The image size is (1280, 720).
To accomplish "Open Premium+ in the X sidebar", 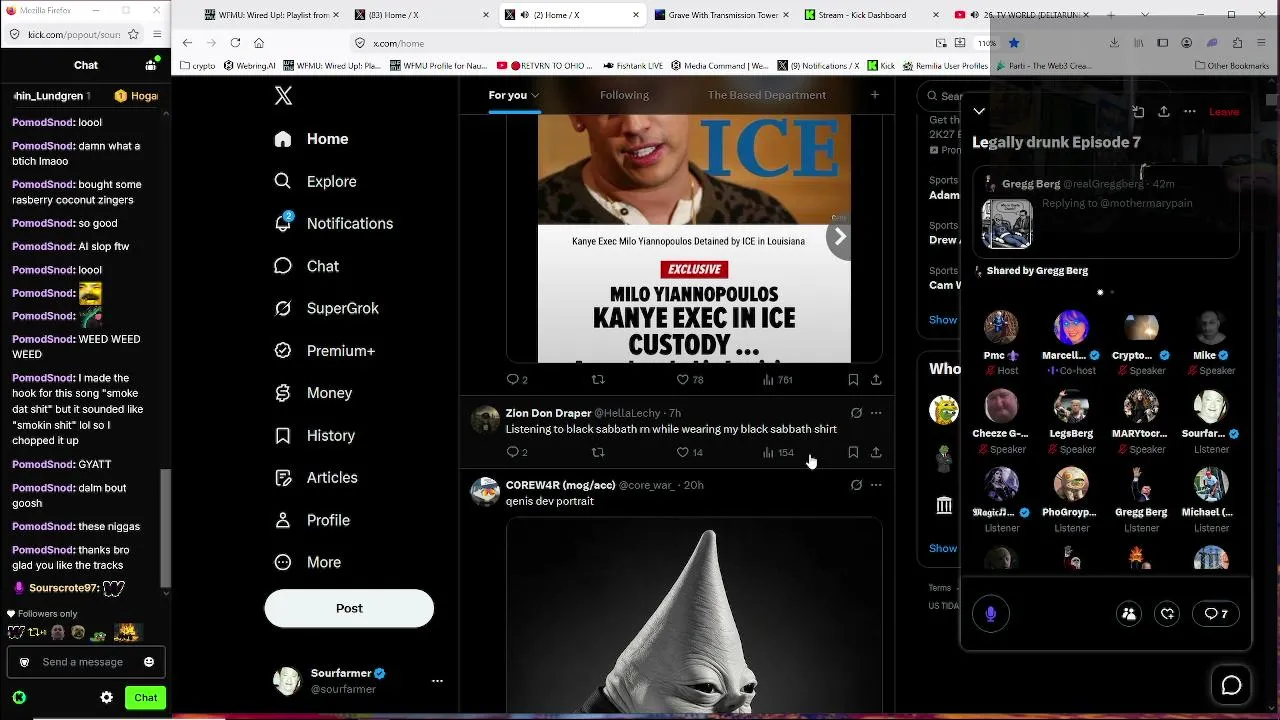I will point(324,351).
